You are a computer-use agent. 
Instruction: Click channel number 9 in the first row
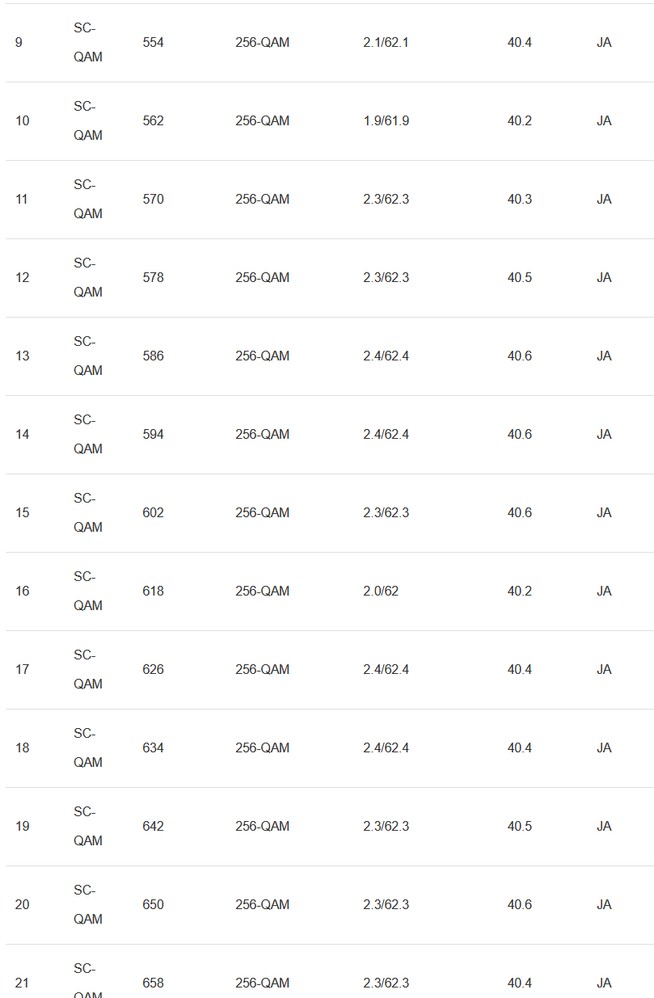[x=19, y=43]
